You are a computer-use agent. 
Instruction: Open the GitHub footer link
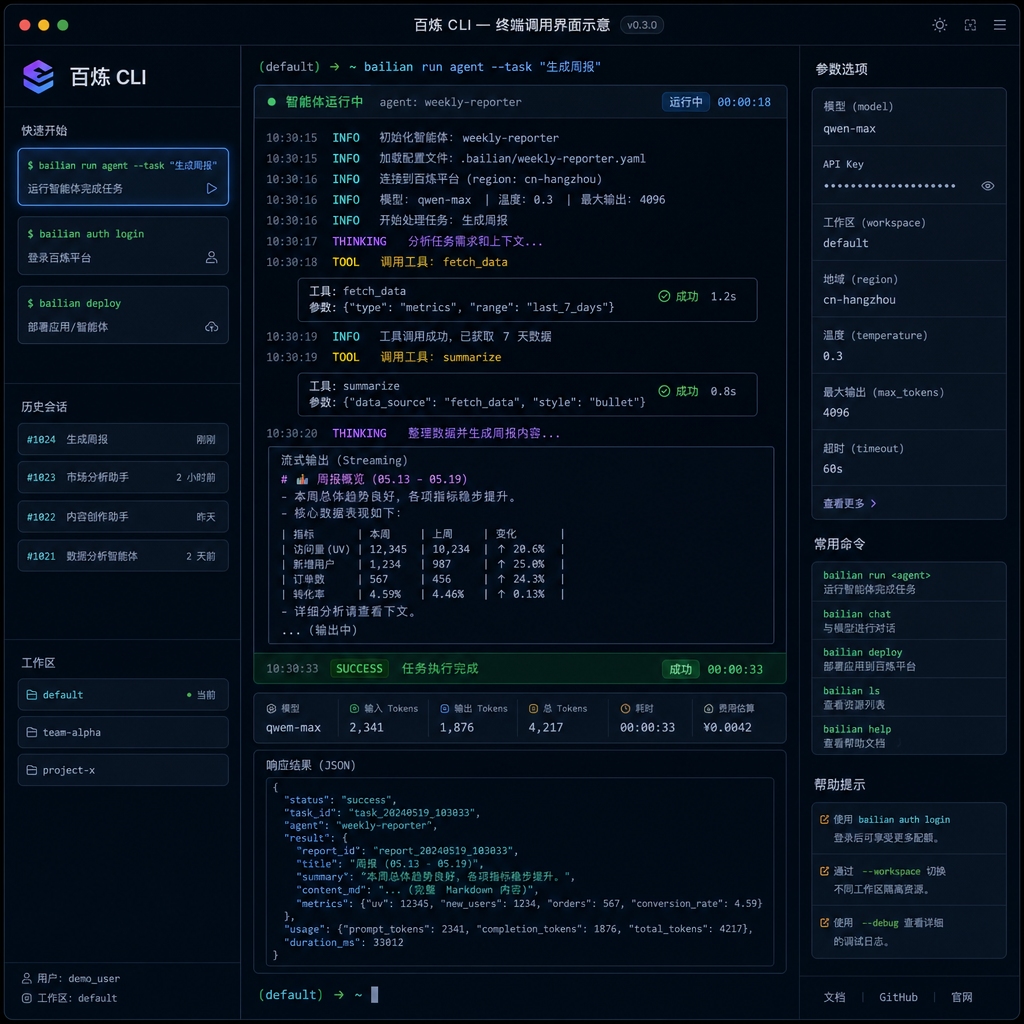(x=898, y=997)
